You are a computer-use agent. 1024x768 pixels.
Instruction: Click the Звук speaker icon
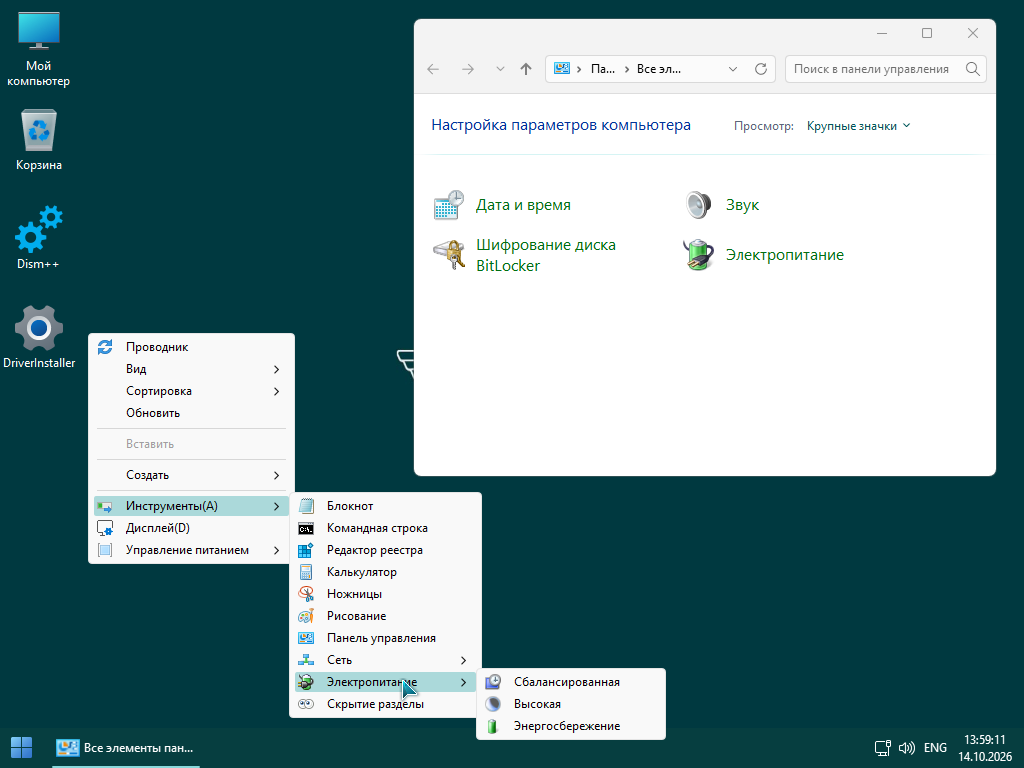698,205
